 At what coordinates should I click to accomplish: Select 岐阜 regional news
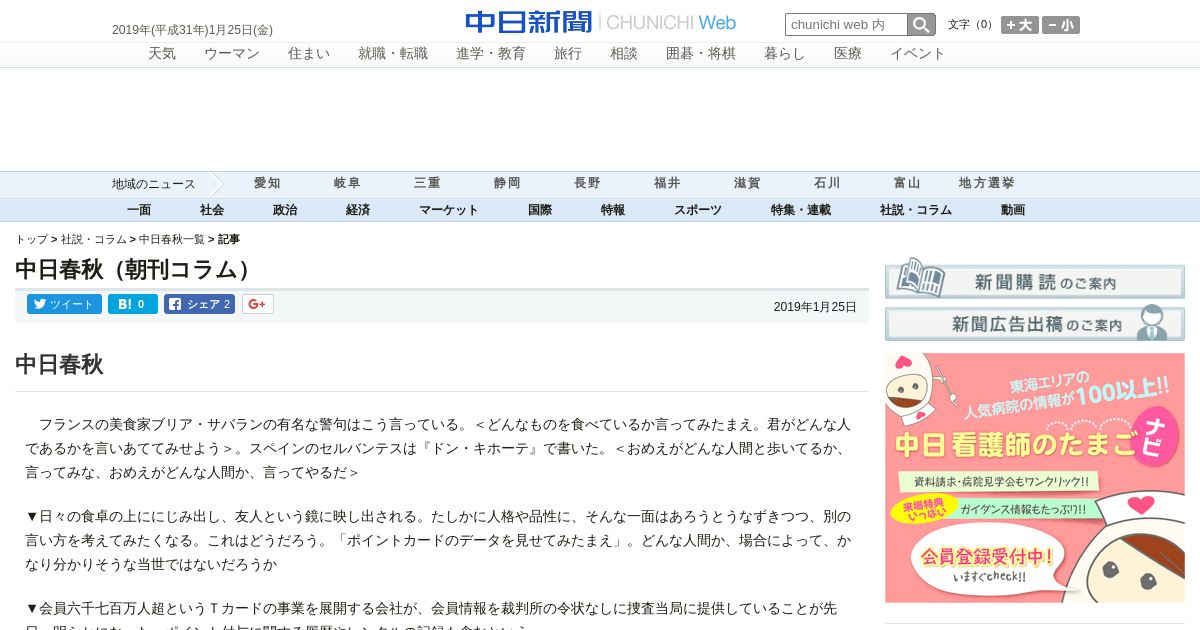tap(347, 184)
